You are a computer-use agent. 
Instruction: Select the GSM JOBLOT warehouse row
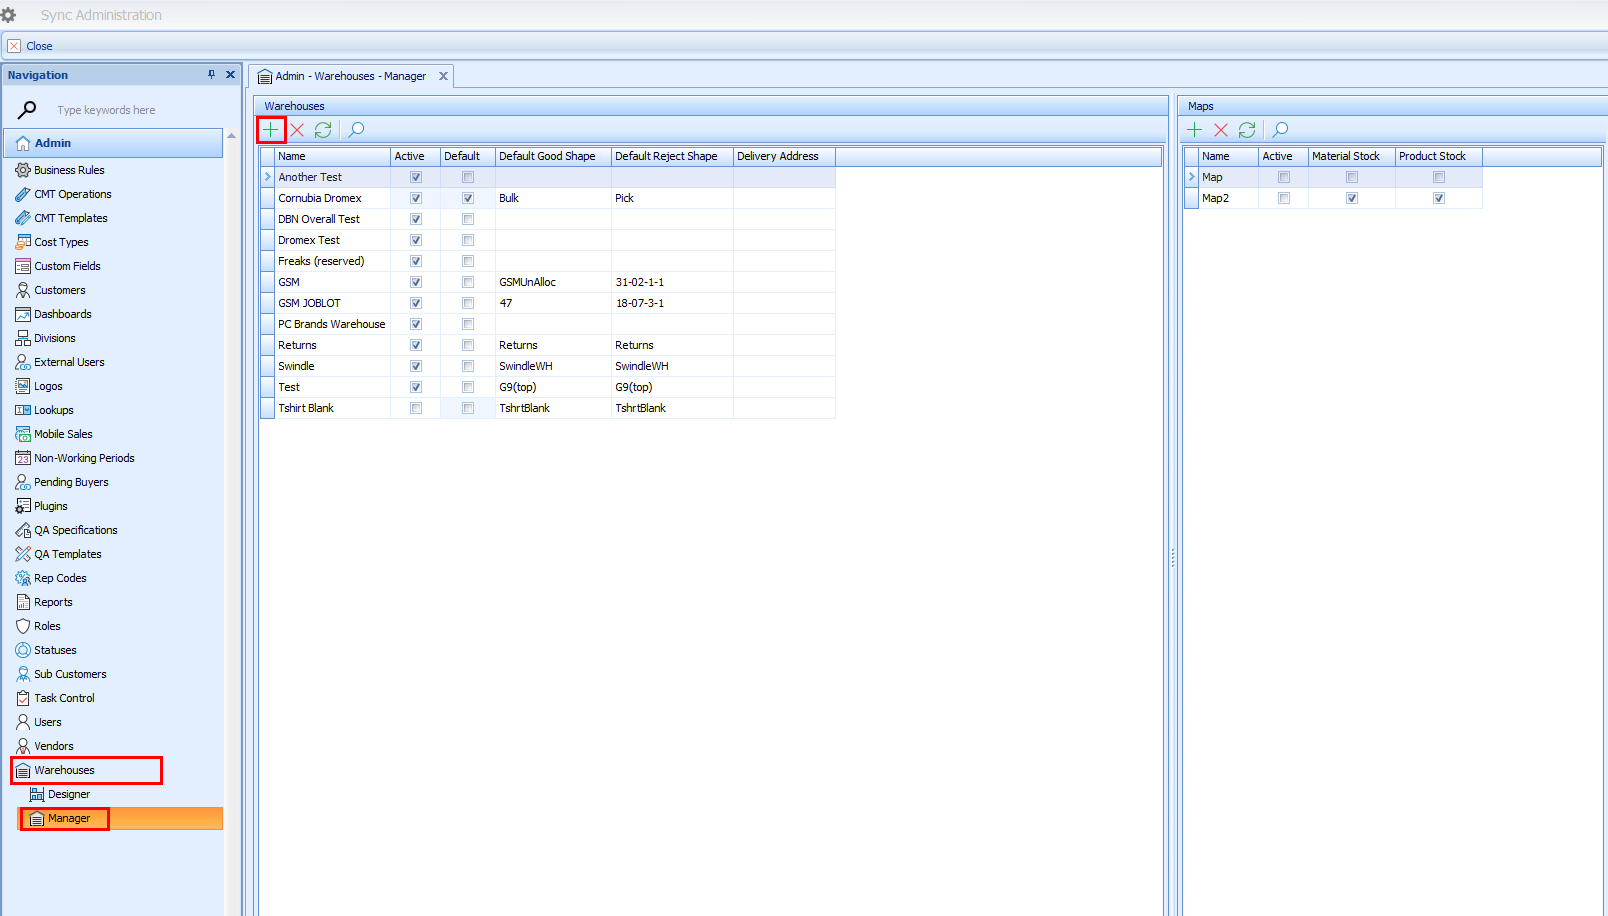pyautogui.click(x=548, y=303)
